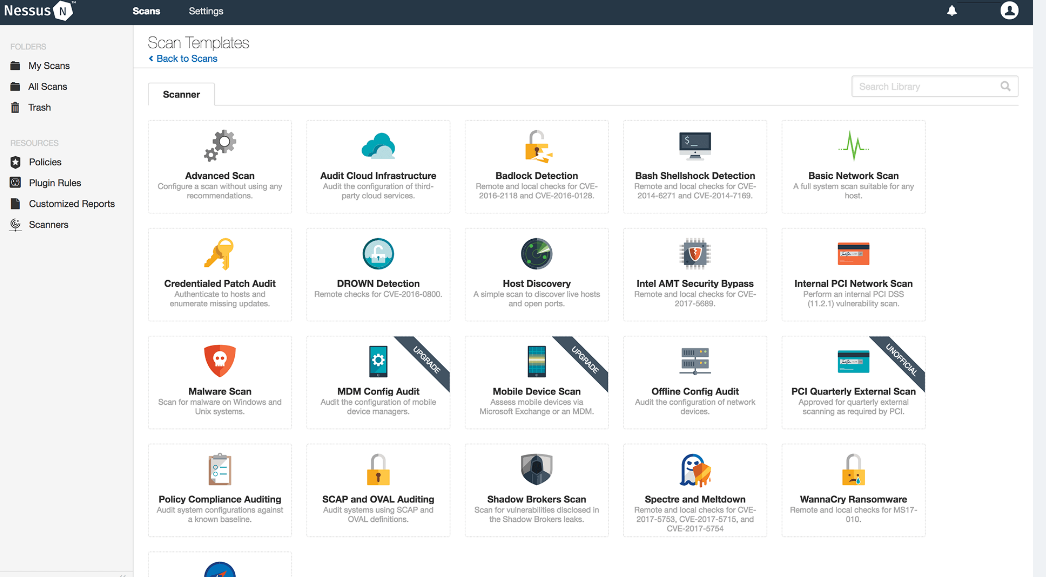Click the PCI Quarterly External Scan card icon

(x=853, y=362)
